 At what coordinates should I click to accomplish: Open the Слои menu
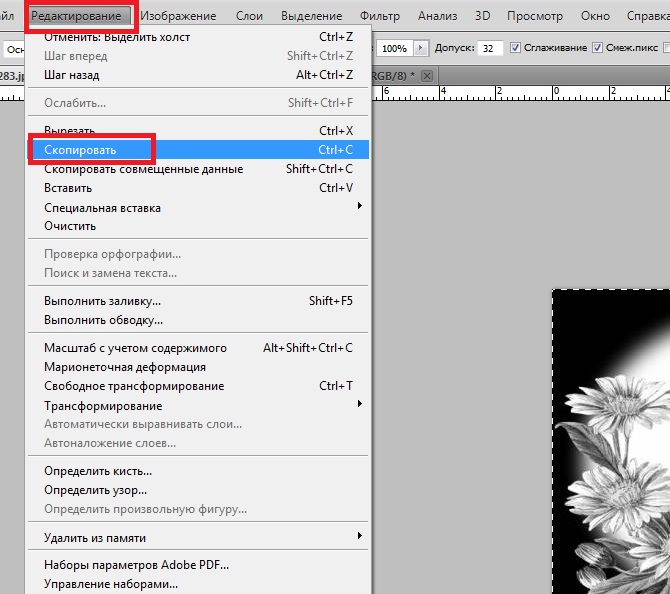coord(249,16)
